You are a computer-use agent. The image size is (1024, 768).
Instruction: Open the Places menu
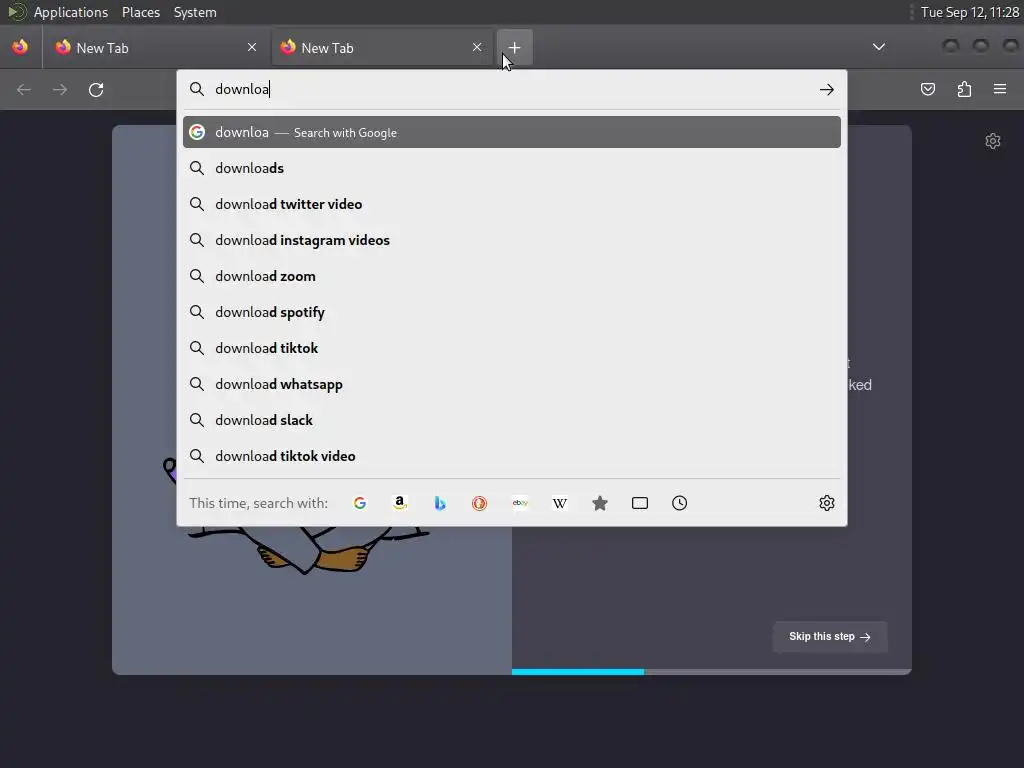140,12
